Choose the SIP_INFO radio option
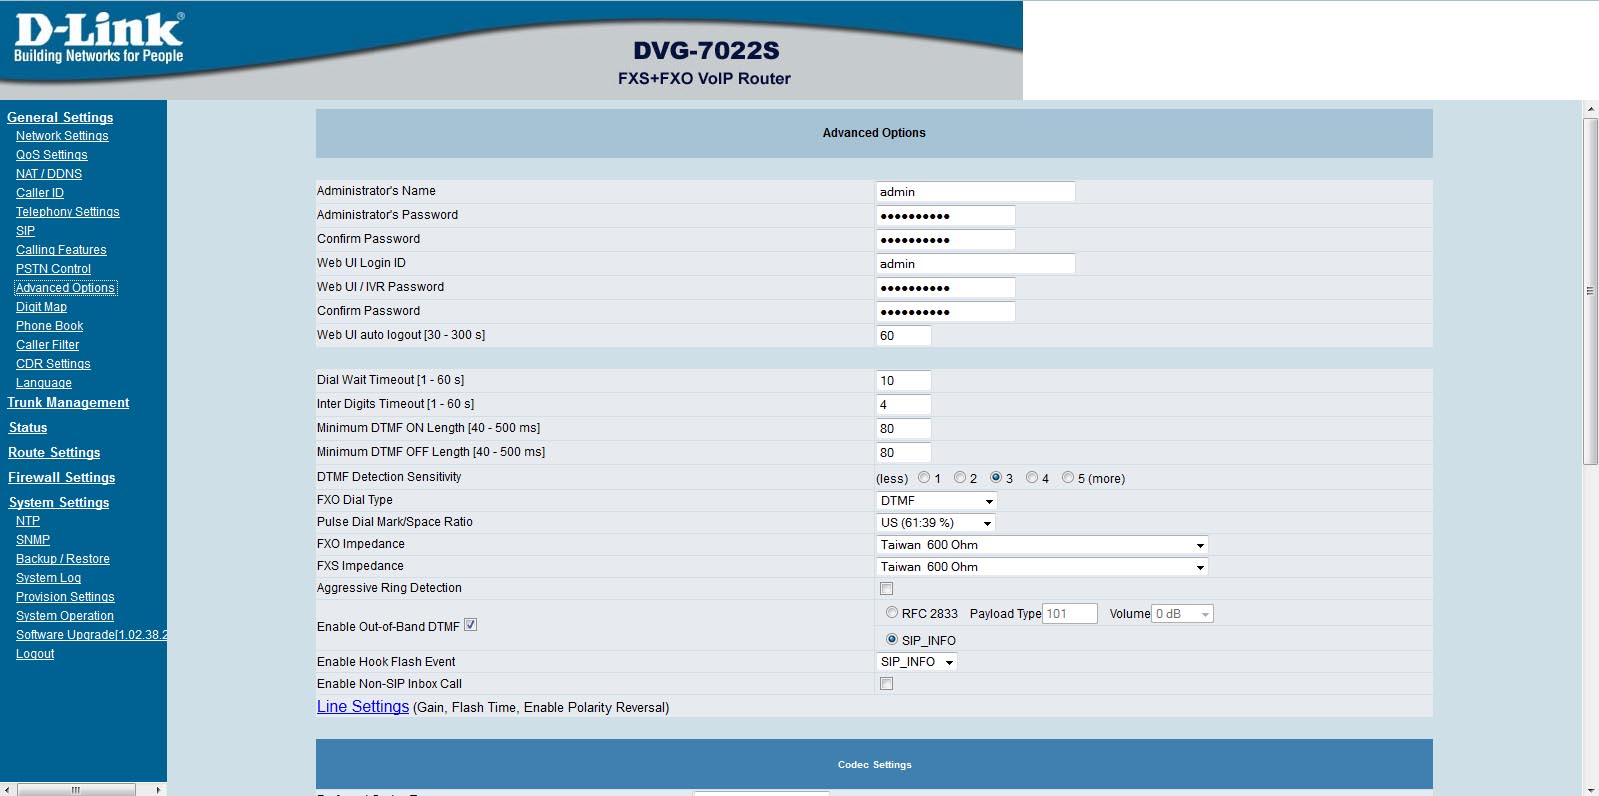This screenshot has width=1599, height=796. [892, 639]
